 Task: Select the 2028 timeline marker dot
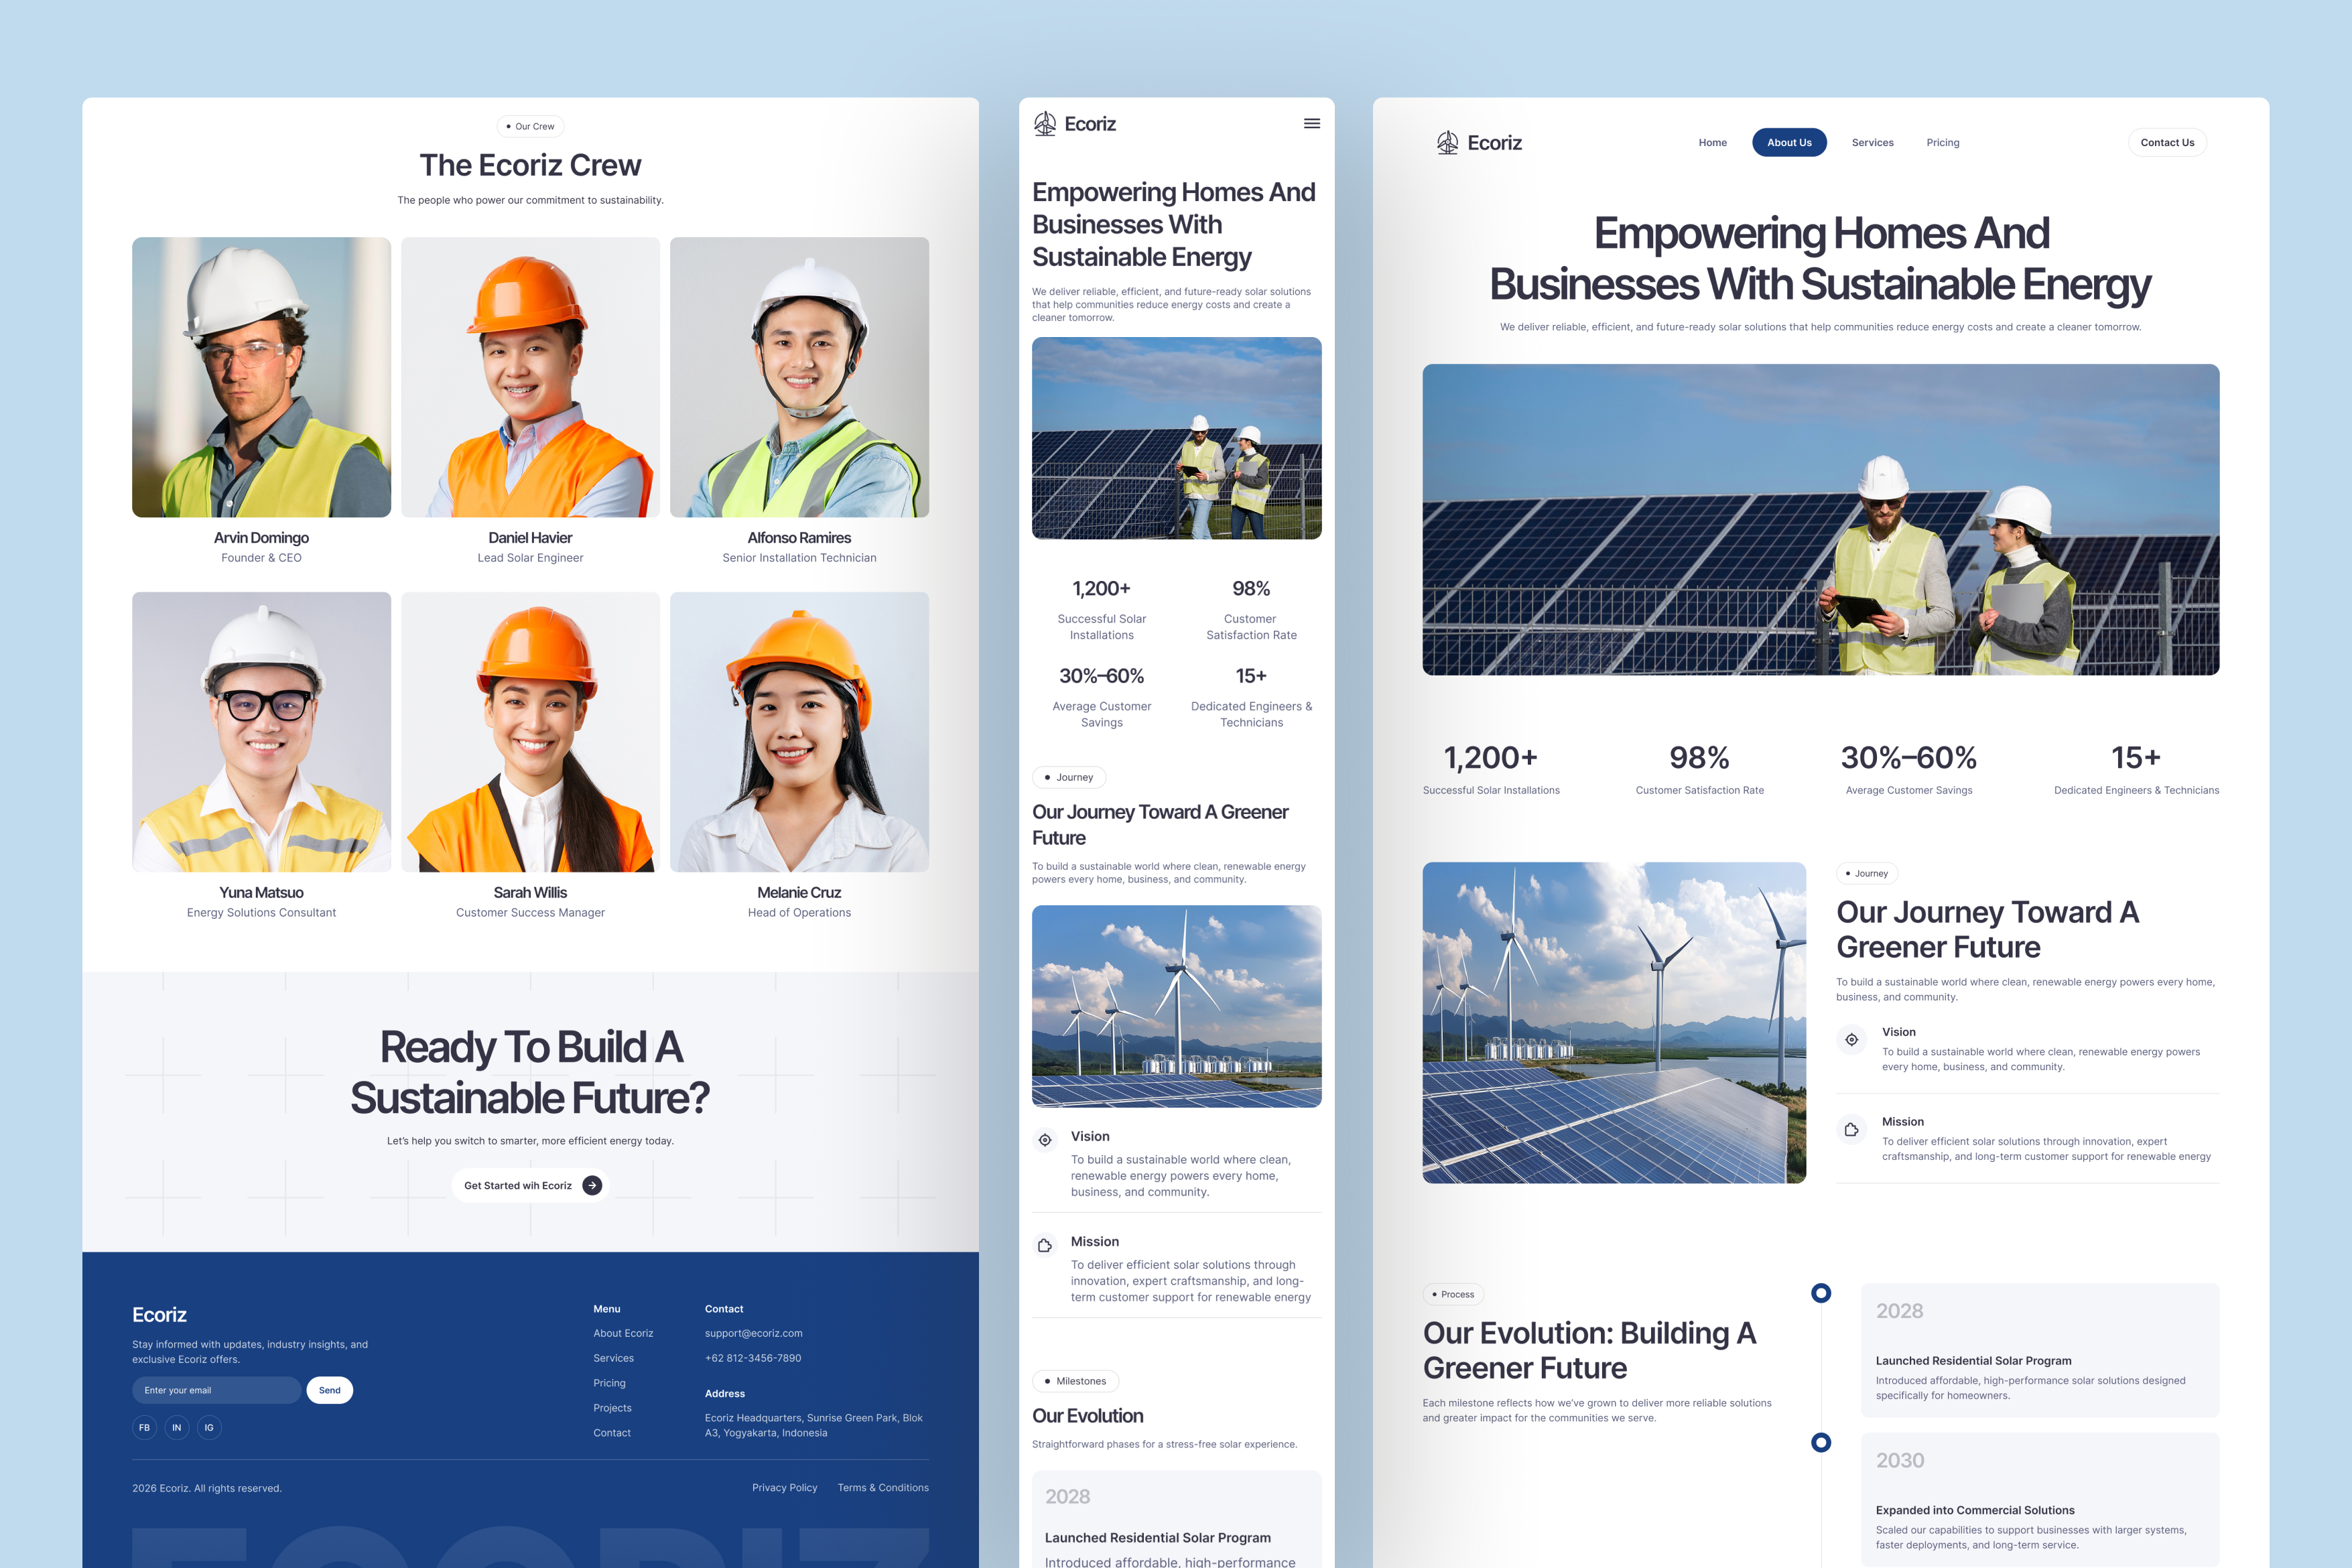coord(1821,1293)
